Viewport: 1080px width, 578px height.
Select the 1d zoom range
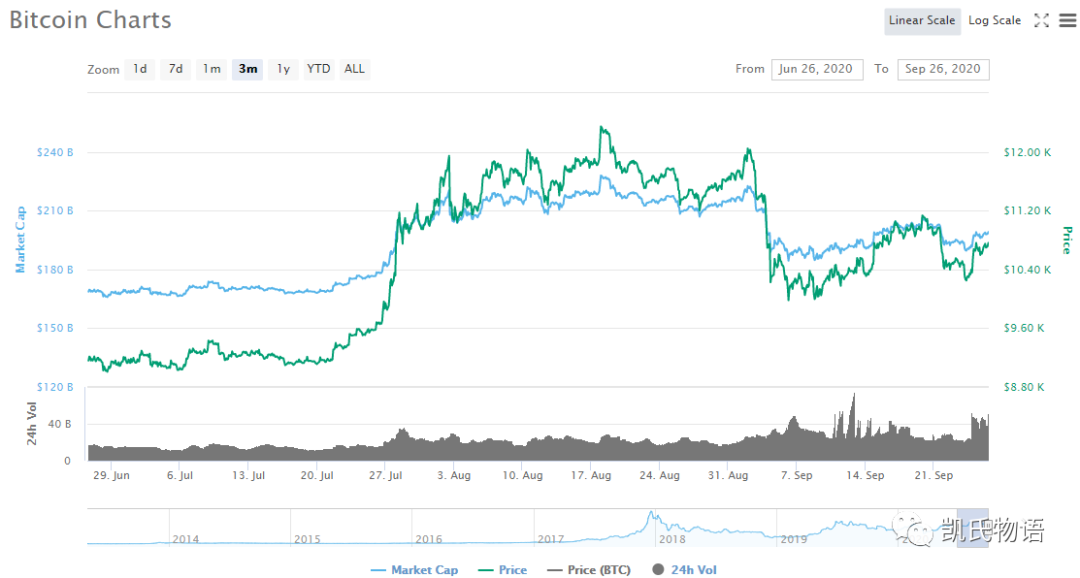tap(140, 69)
